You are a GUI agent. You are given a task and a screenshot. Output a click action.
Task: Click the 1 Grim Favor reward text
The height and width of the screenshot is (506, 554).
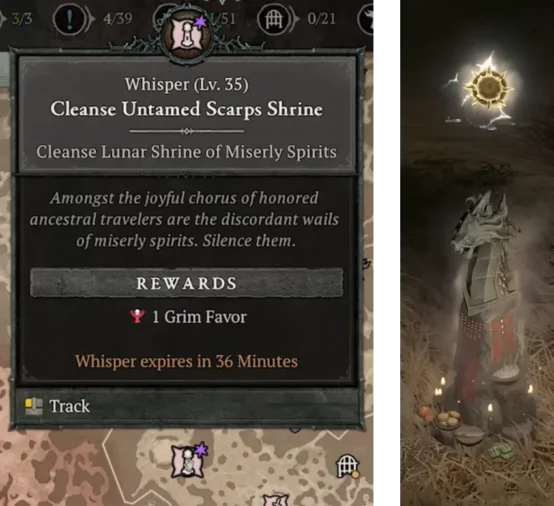(199, 317)
